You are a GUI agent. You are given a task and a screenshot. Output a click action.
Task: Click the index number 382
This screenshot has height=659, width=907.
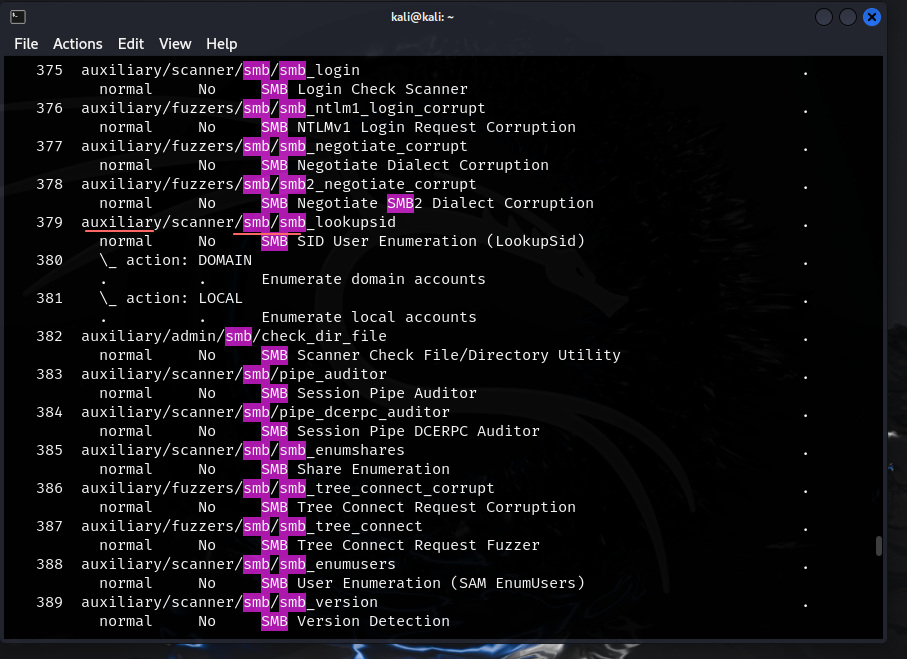tap(50, 337)
